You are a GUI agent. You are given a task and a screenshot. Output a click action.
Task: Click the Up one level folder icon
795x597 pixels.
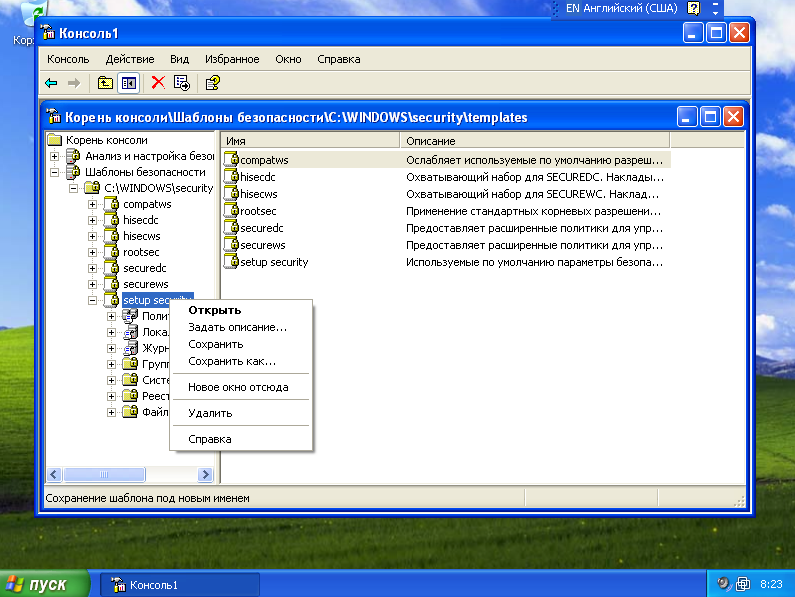coord(105,83)
